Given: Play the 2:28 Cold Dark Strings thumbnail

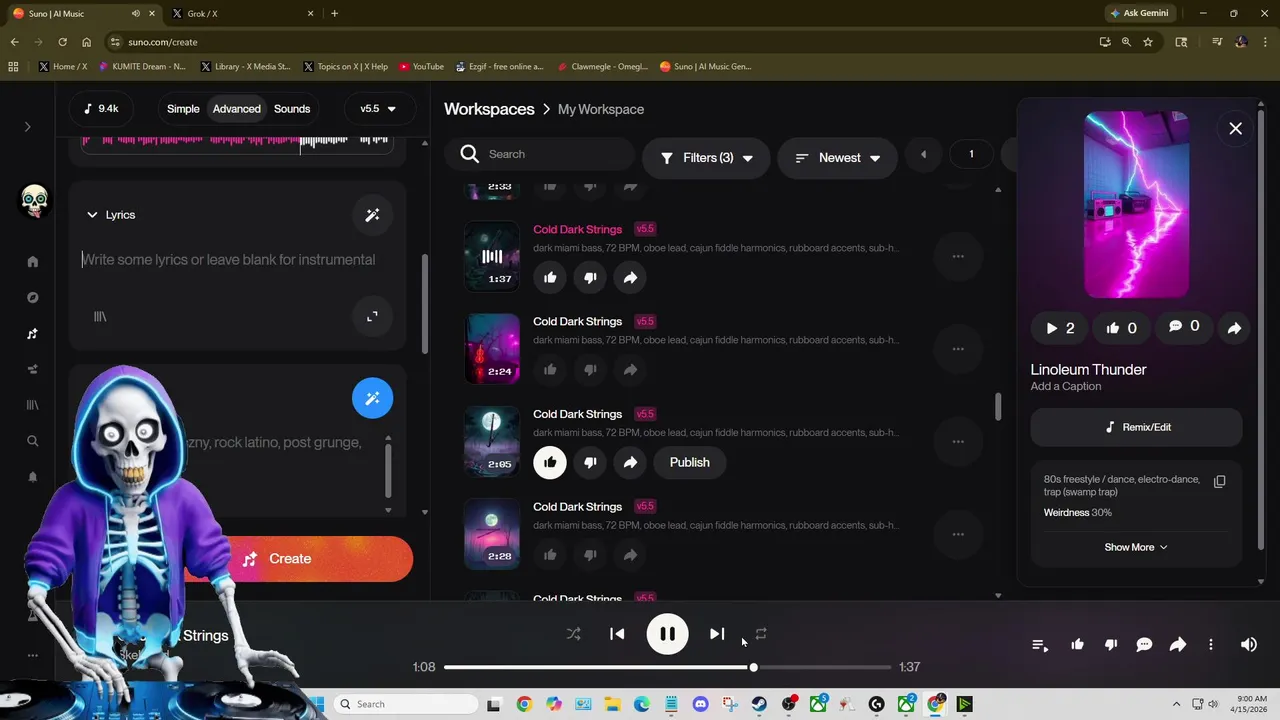Looking at the screenshot, I should pos(491,533).
